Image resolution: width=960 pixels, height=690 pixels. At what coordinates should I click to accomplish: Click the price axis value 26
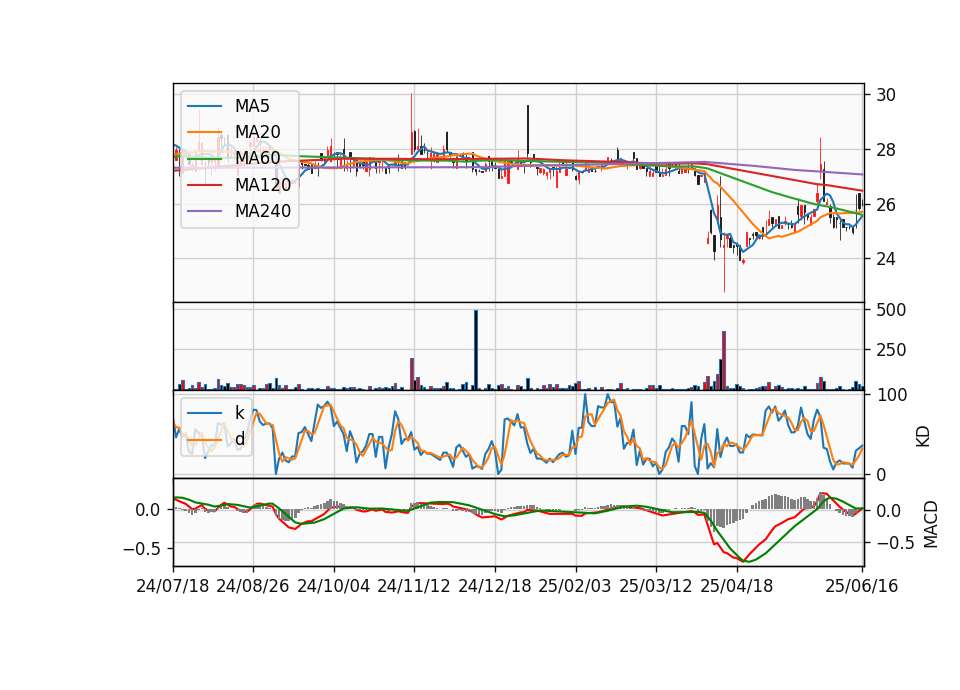(x=886, y=204)
